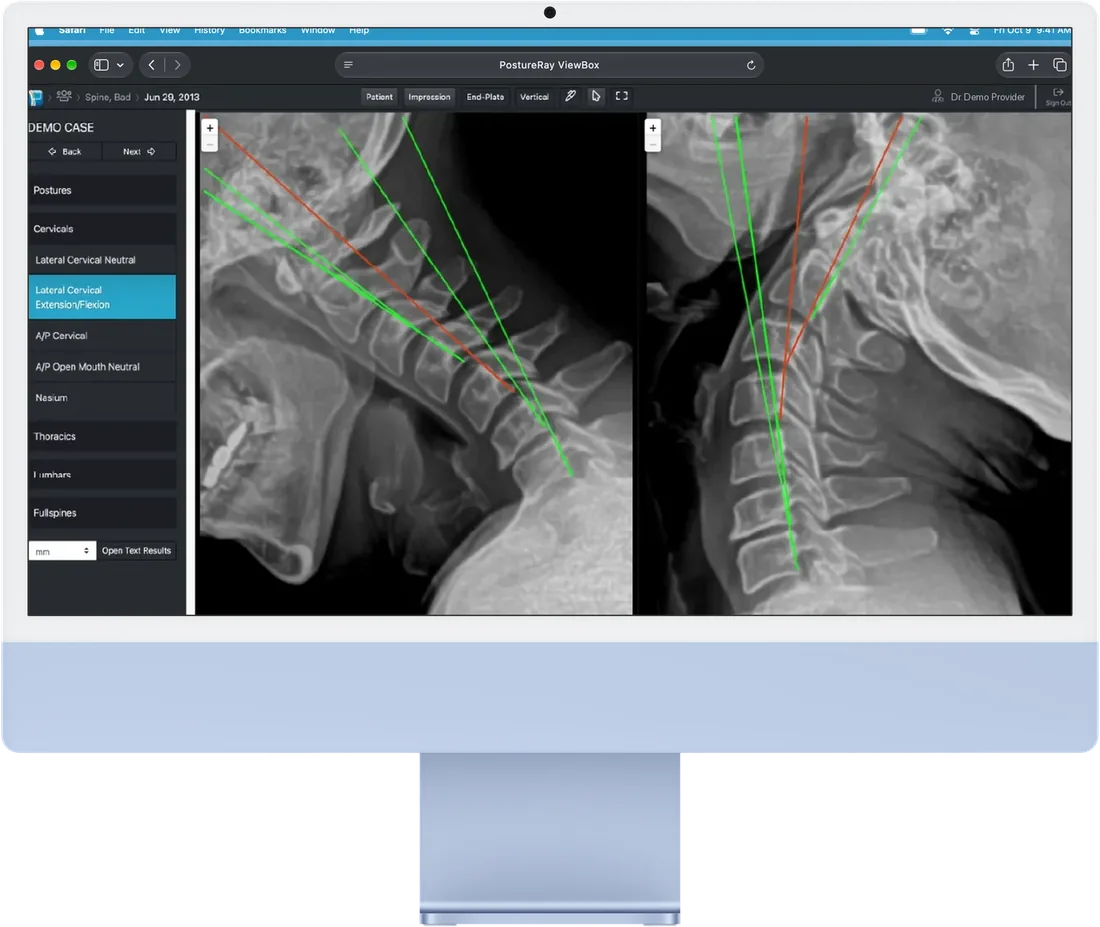The image size is (1100, 927).
Task: Expand the Thoracics section
Action: coord(102,436)
